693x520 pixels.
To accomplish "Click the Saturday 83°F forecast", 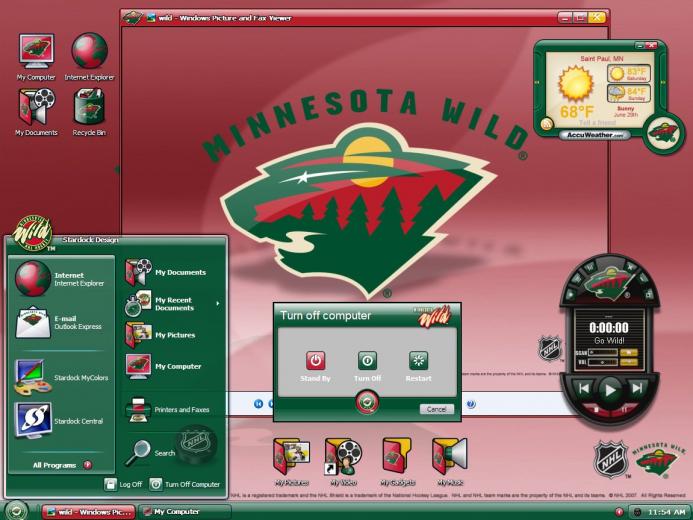I will point(629,73).
